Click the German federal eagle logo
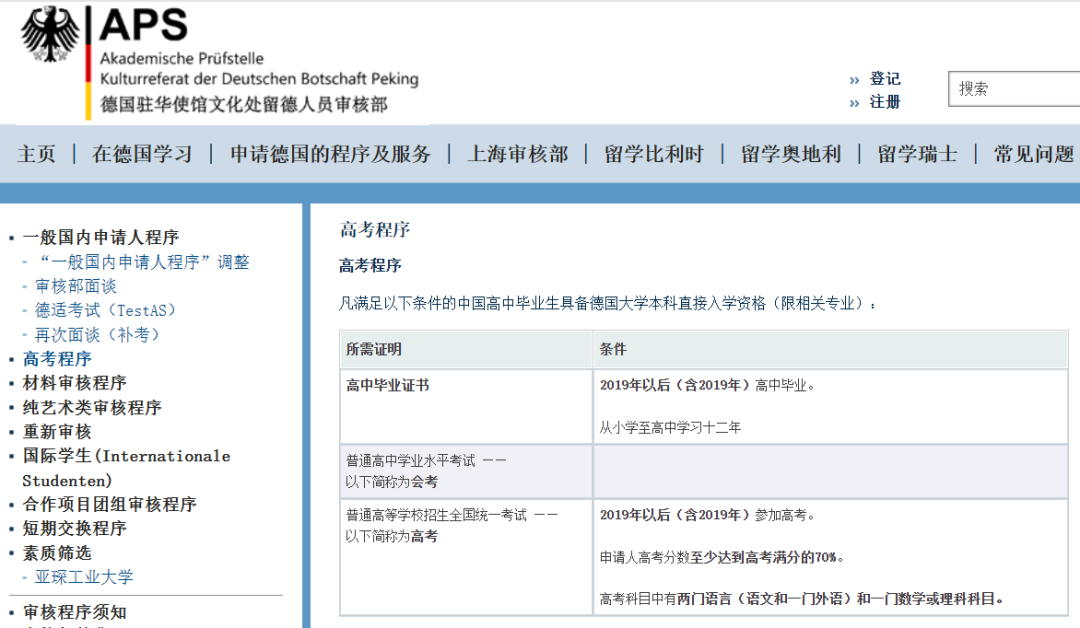 [x=50, y=34]
